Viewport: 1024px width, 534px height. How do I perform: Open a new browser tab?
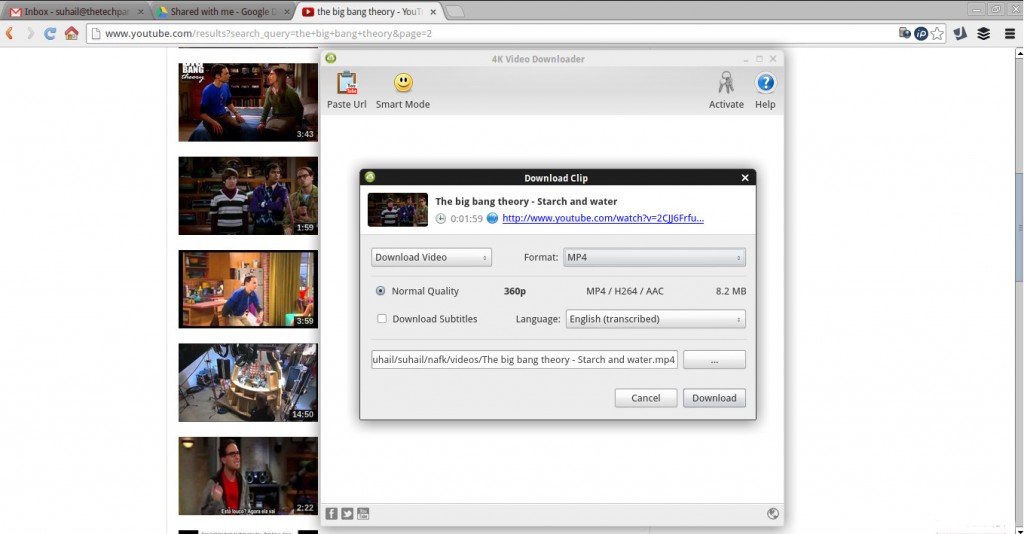455,12
